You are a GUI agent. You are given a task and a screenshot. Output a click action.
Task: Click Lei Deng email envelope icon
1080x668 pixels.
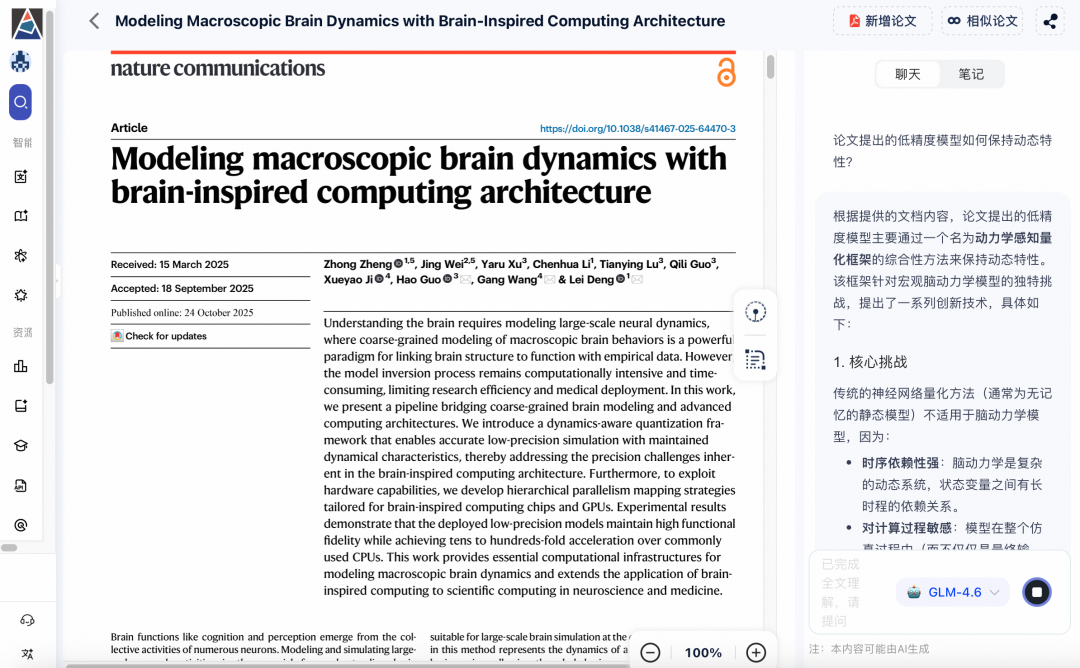tap(637, 280)
